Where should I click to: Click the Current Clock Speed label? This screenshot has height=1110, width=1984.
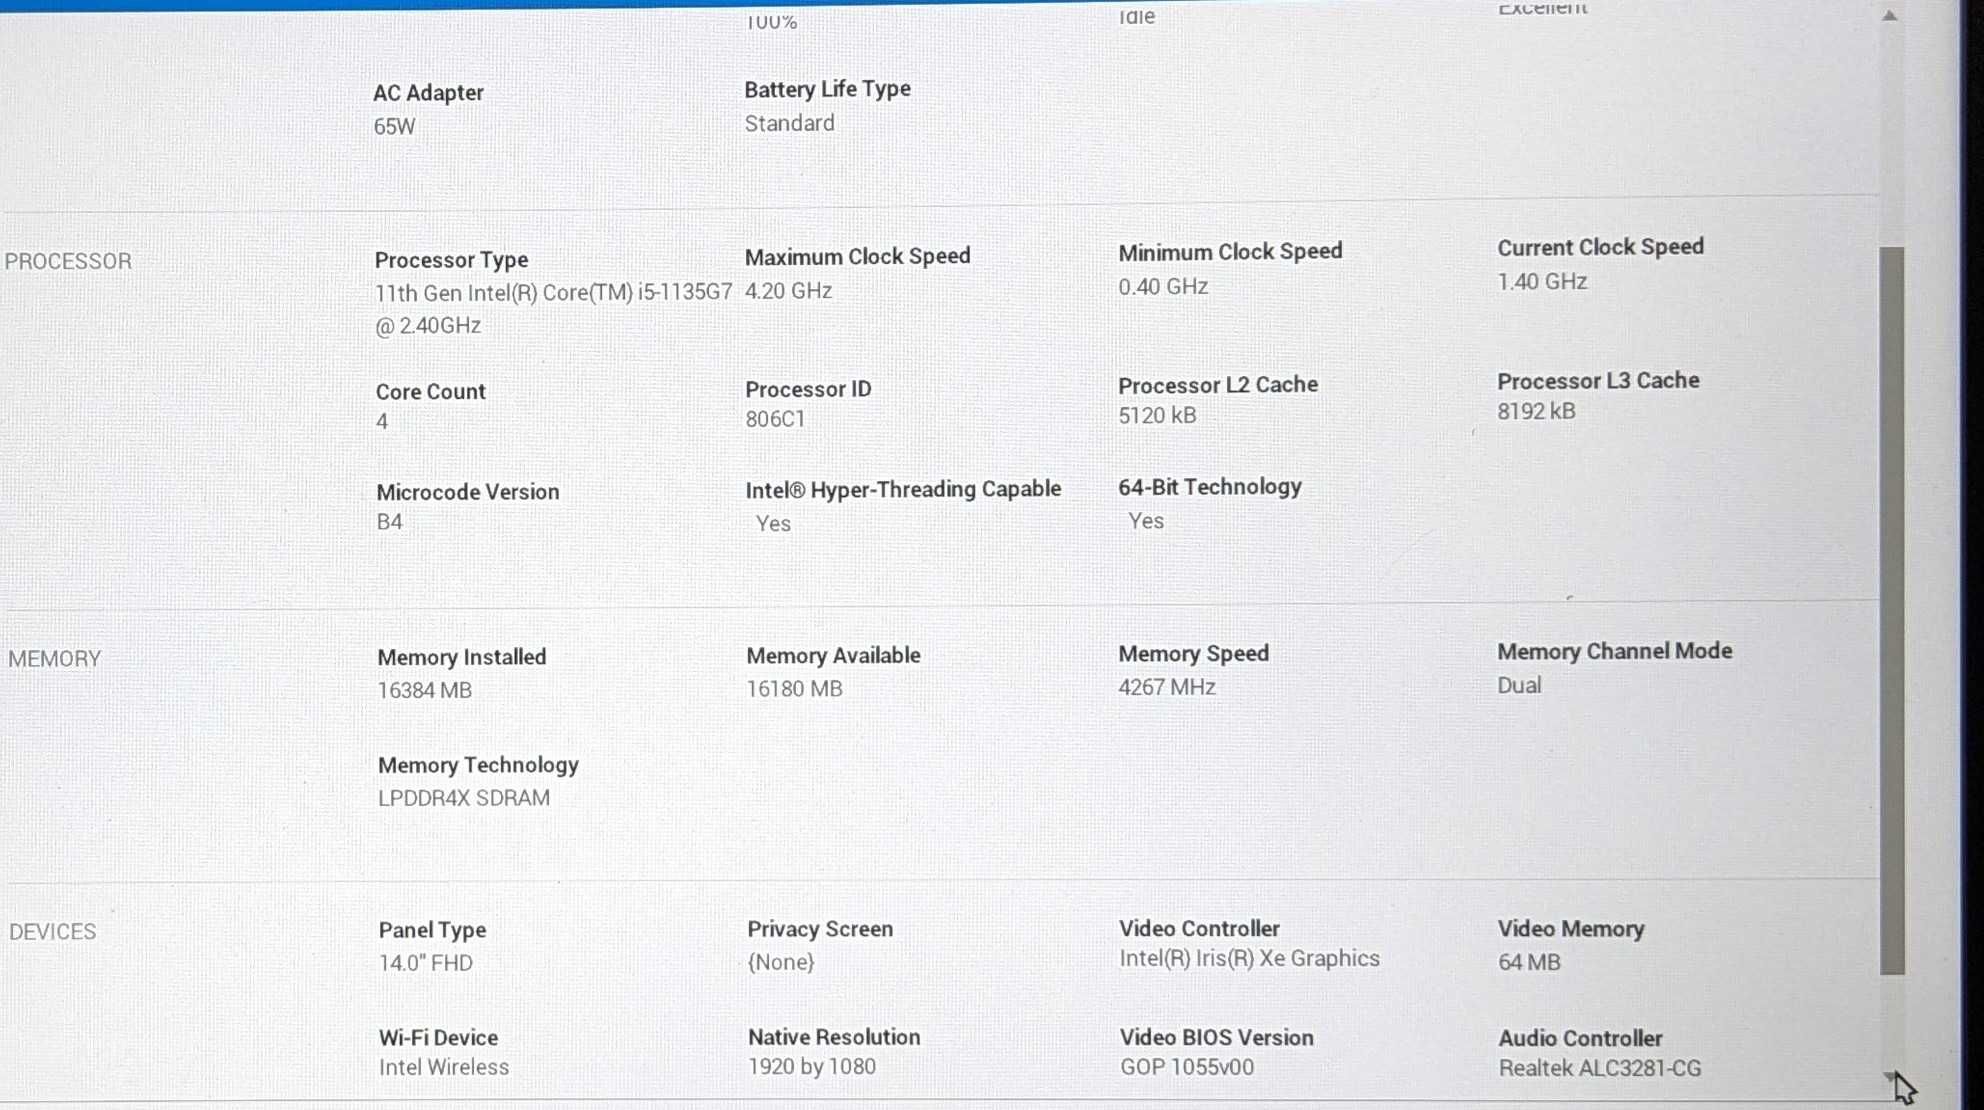pos(1600,247)
